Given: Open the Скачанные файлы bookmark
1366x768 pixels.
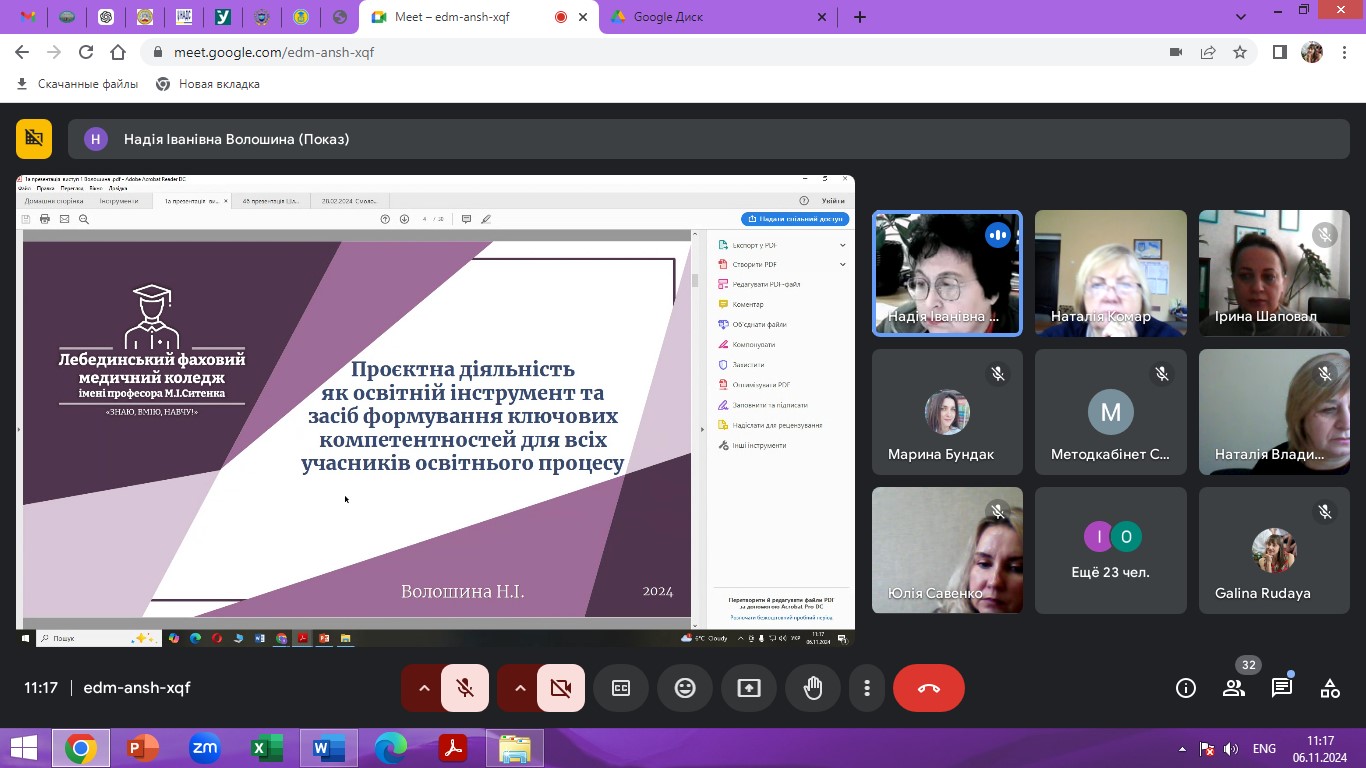Looking at the screenshot, I should tap(78, 84).
